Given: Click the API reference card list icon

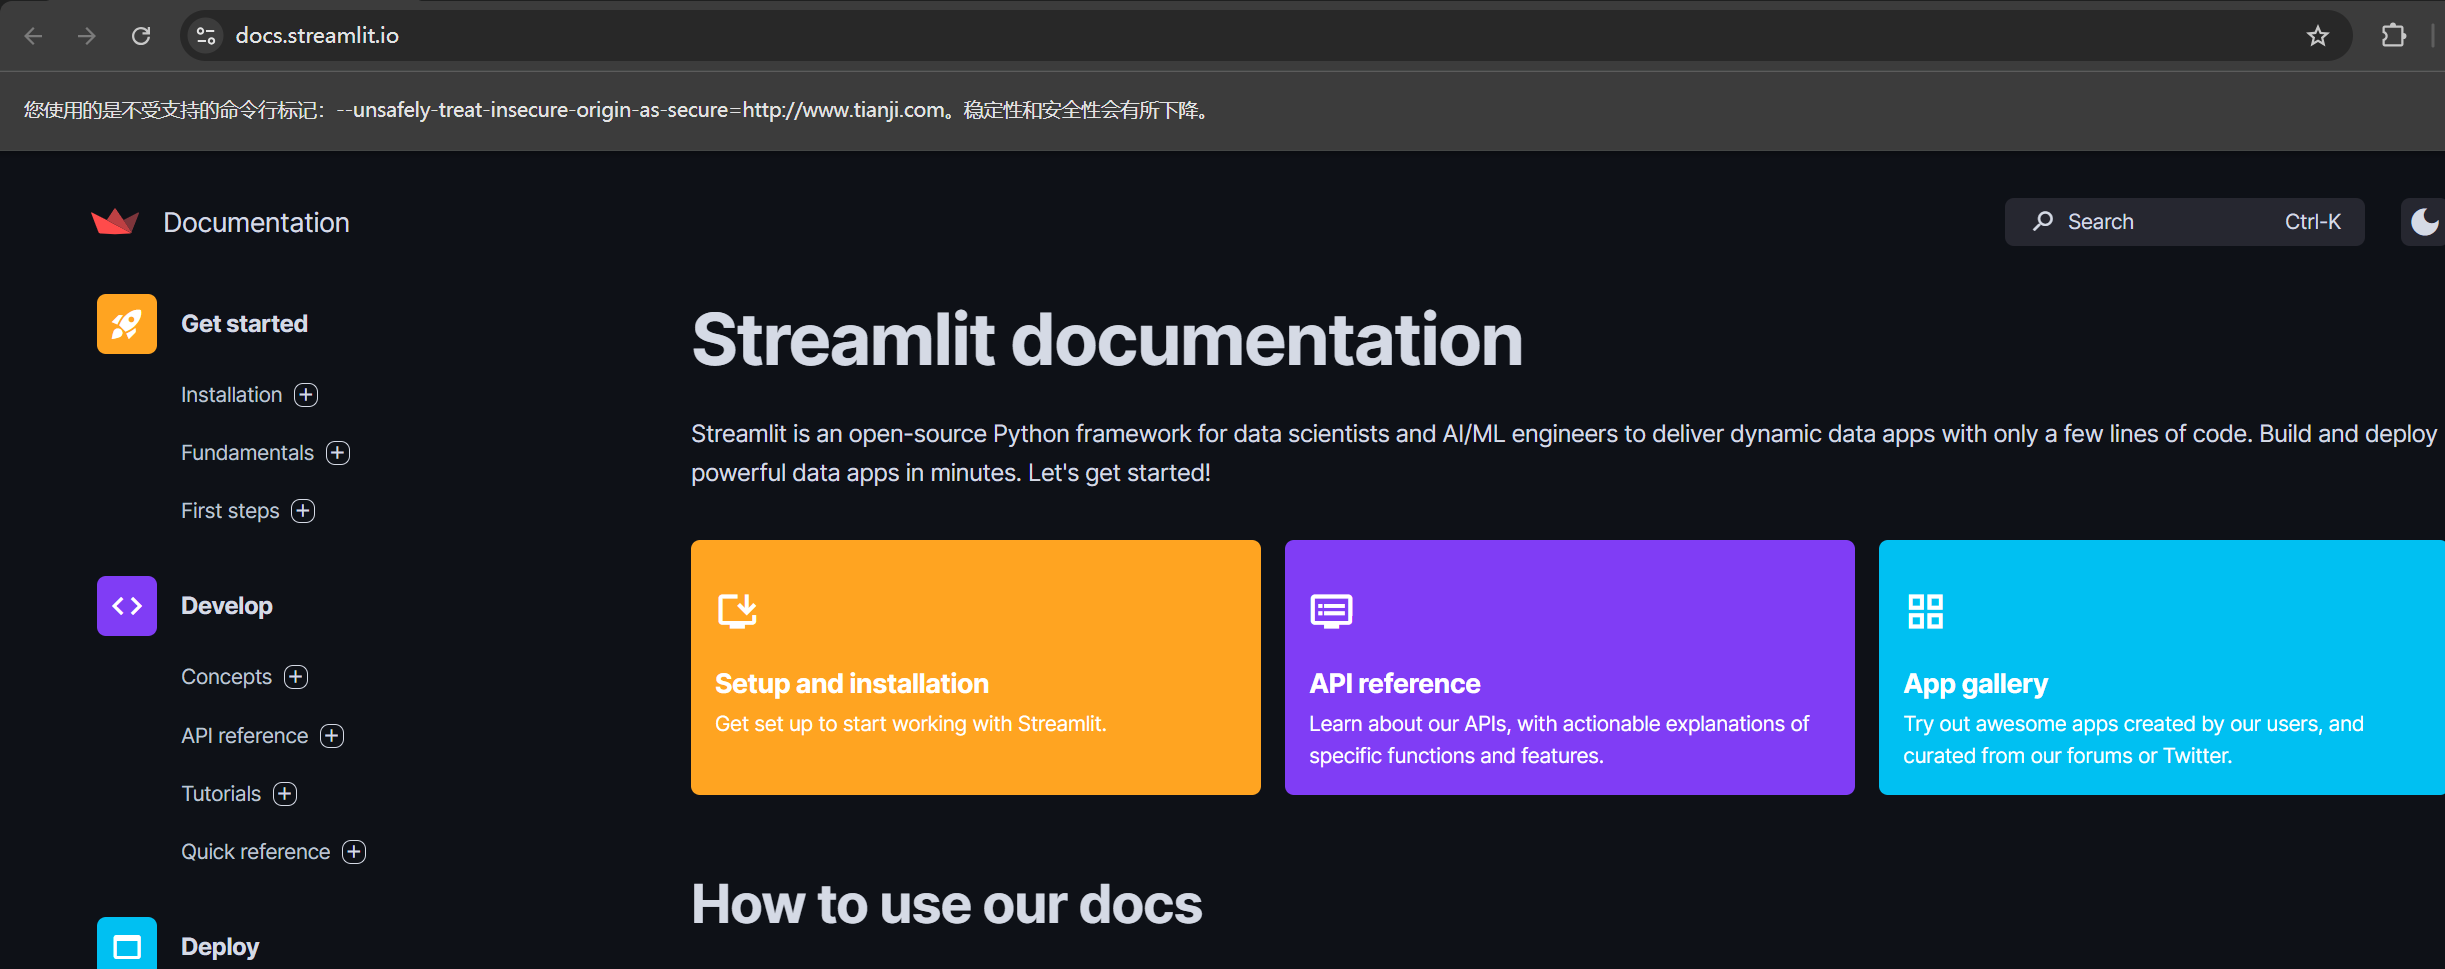Looking at the screenshot, I should point(1331,610).
